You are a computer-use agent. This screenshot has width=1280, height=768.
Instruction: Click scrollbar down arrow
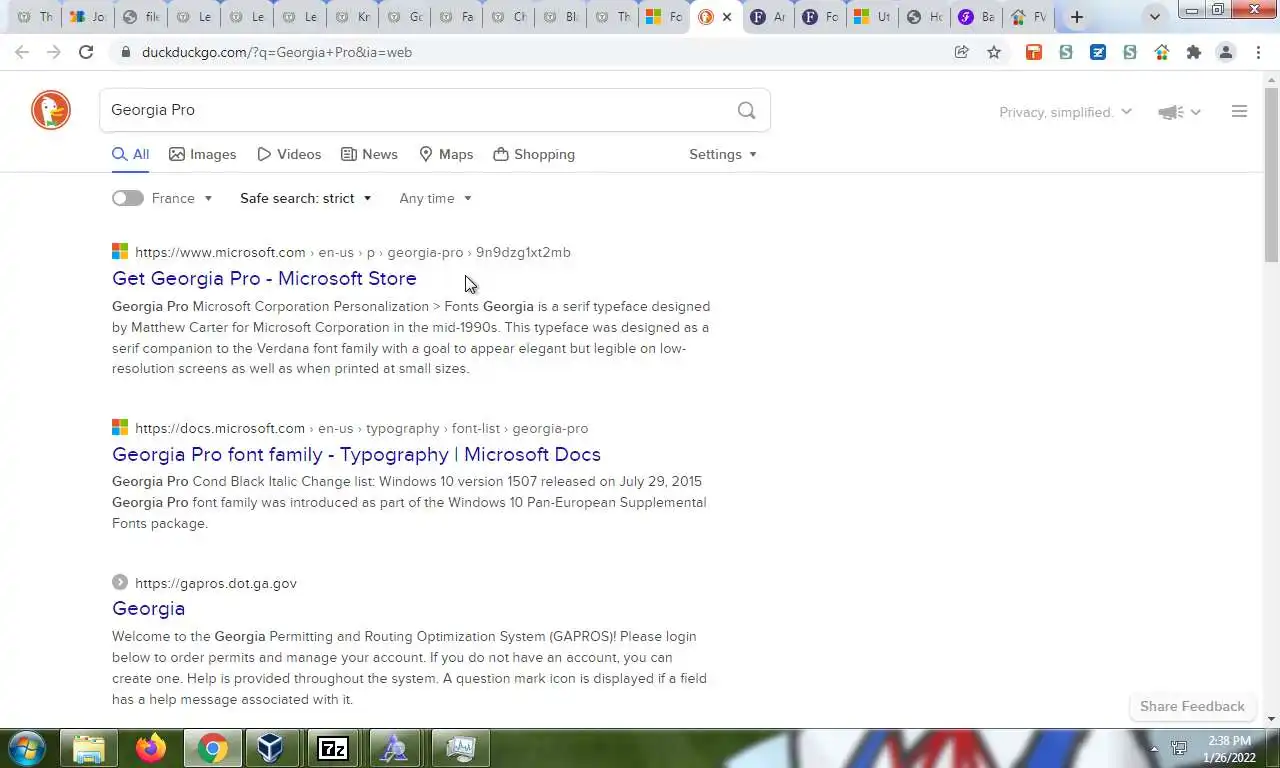click(1271, 719)
